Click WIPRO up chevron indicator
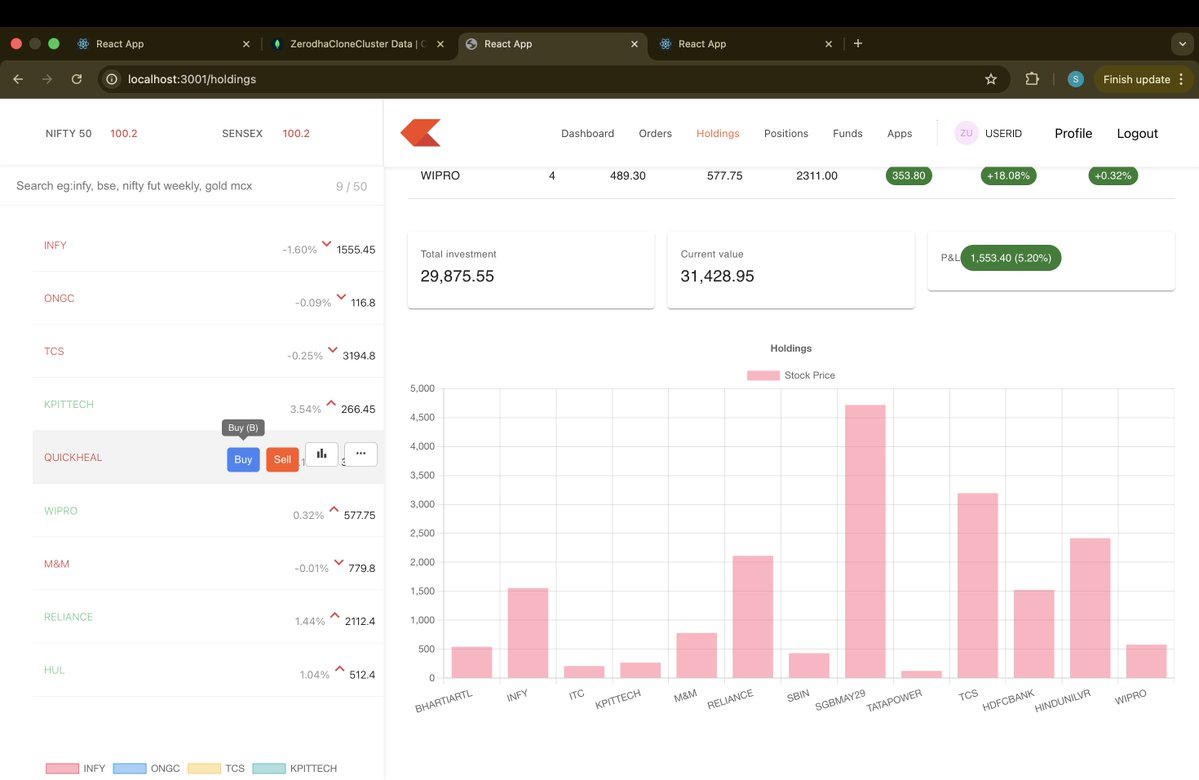The height and width of the screenshot is (780, 1199). pyautogui.click(x=334, y=509)
